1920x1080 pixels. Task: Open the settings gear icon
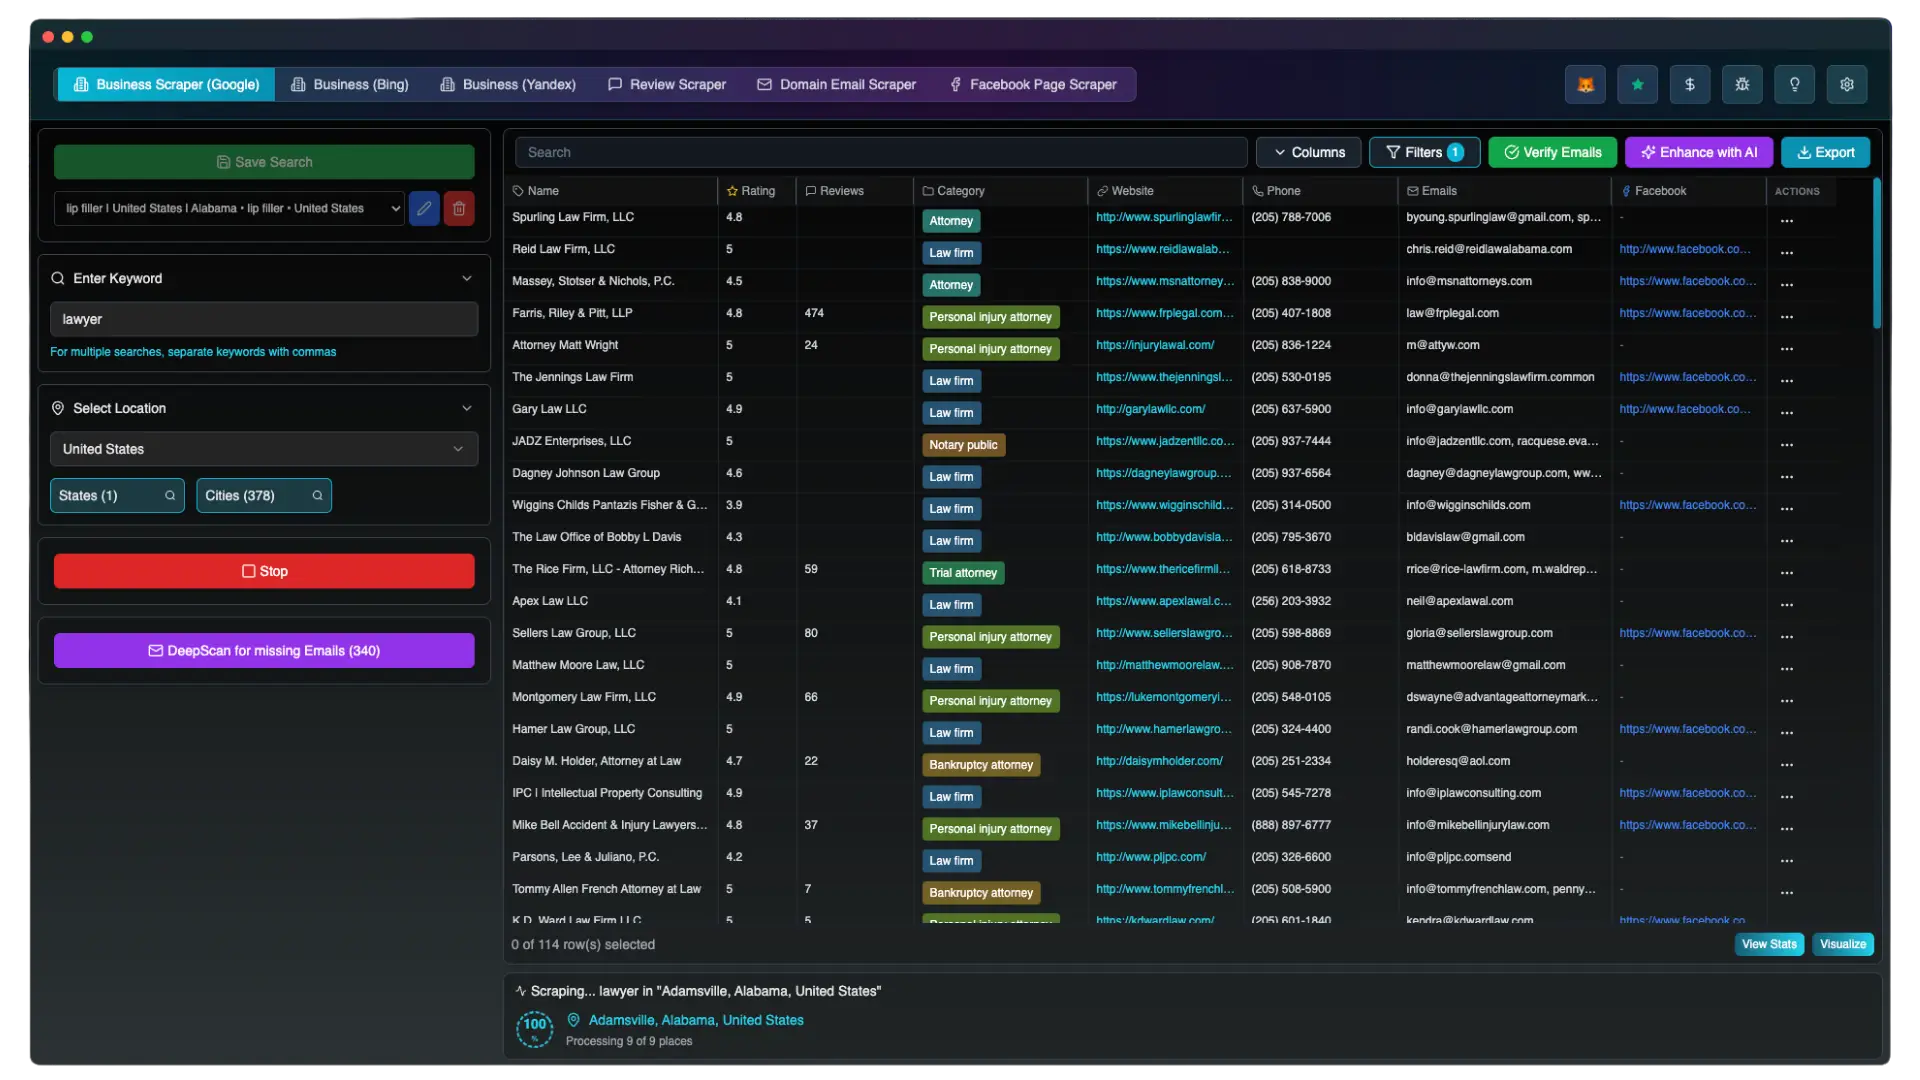[1846, 84]
